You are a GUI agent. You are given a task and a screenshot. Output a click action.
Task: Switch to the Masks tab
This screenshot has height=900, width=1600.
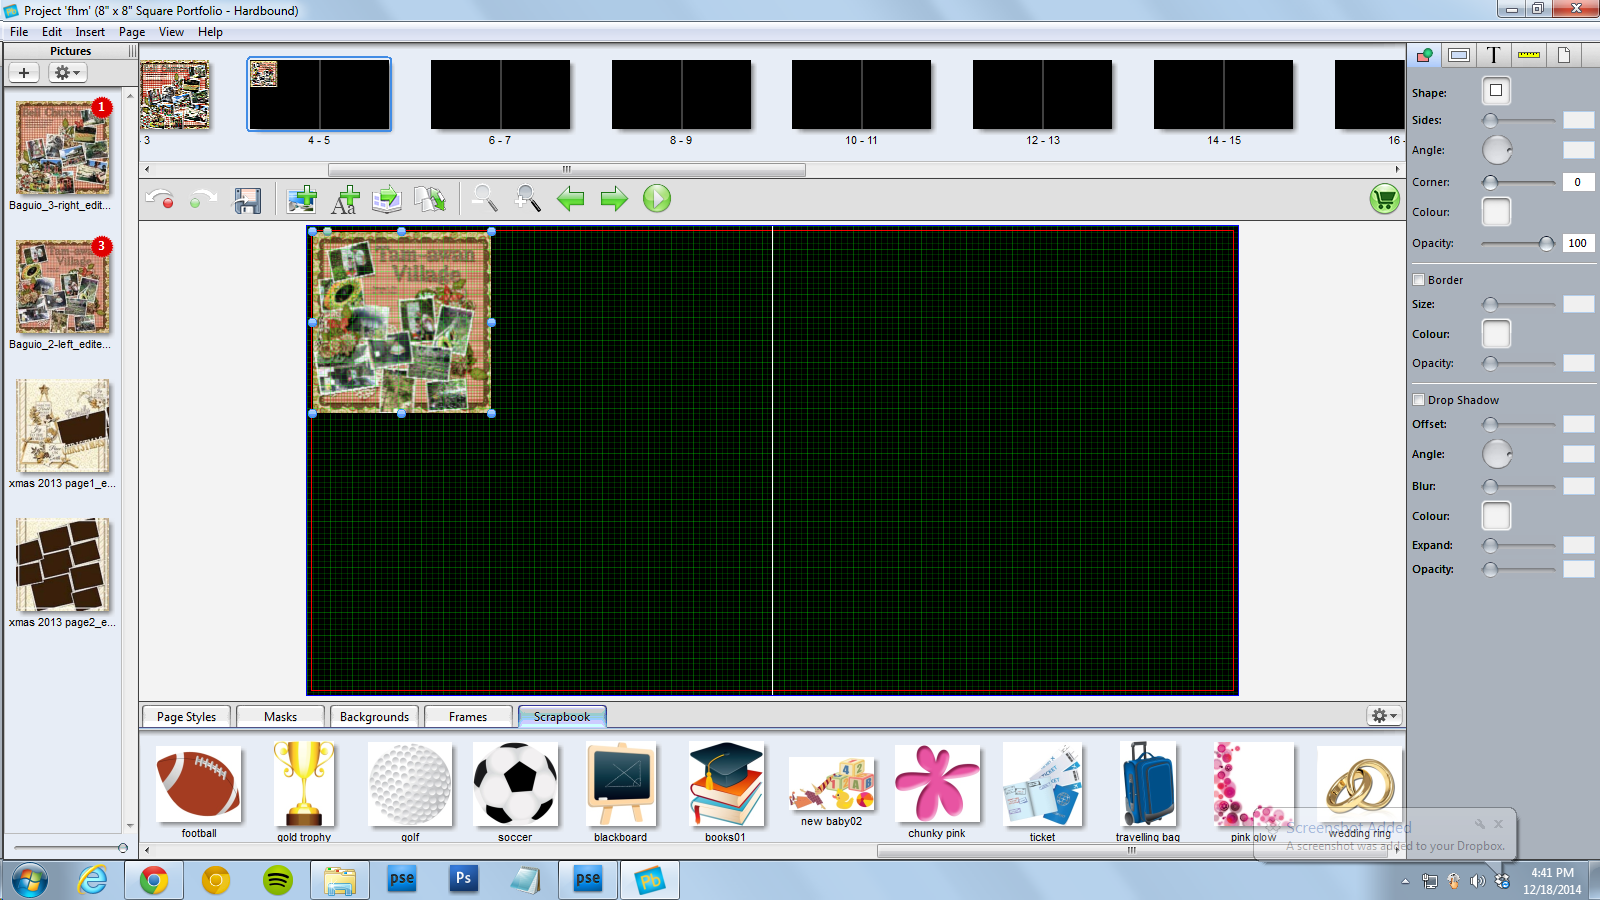click(x=280, y=717)
